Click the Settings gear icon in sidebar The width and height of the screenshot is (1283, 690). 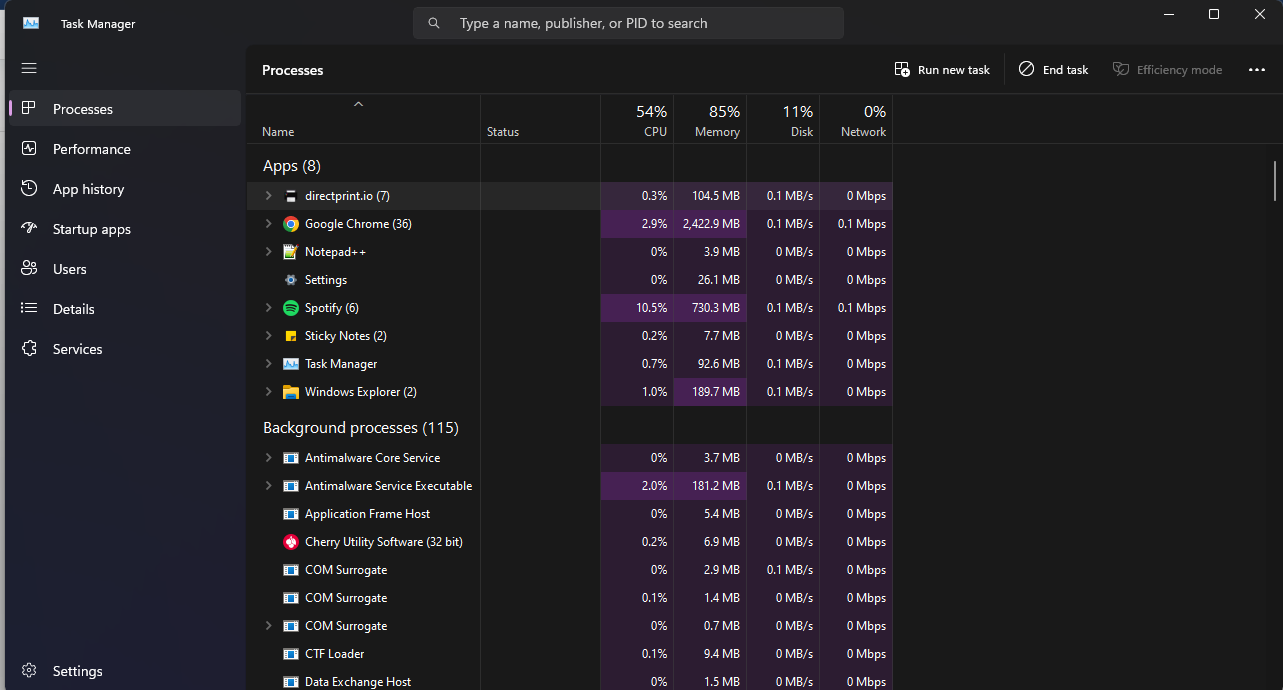pyautogui.click(x=29, y=671)
